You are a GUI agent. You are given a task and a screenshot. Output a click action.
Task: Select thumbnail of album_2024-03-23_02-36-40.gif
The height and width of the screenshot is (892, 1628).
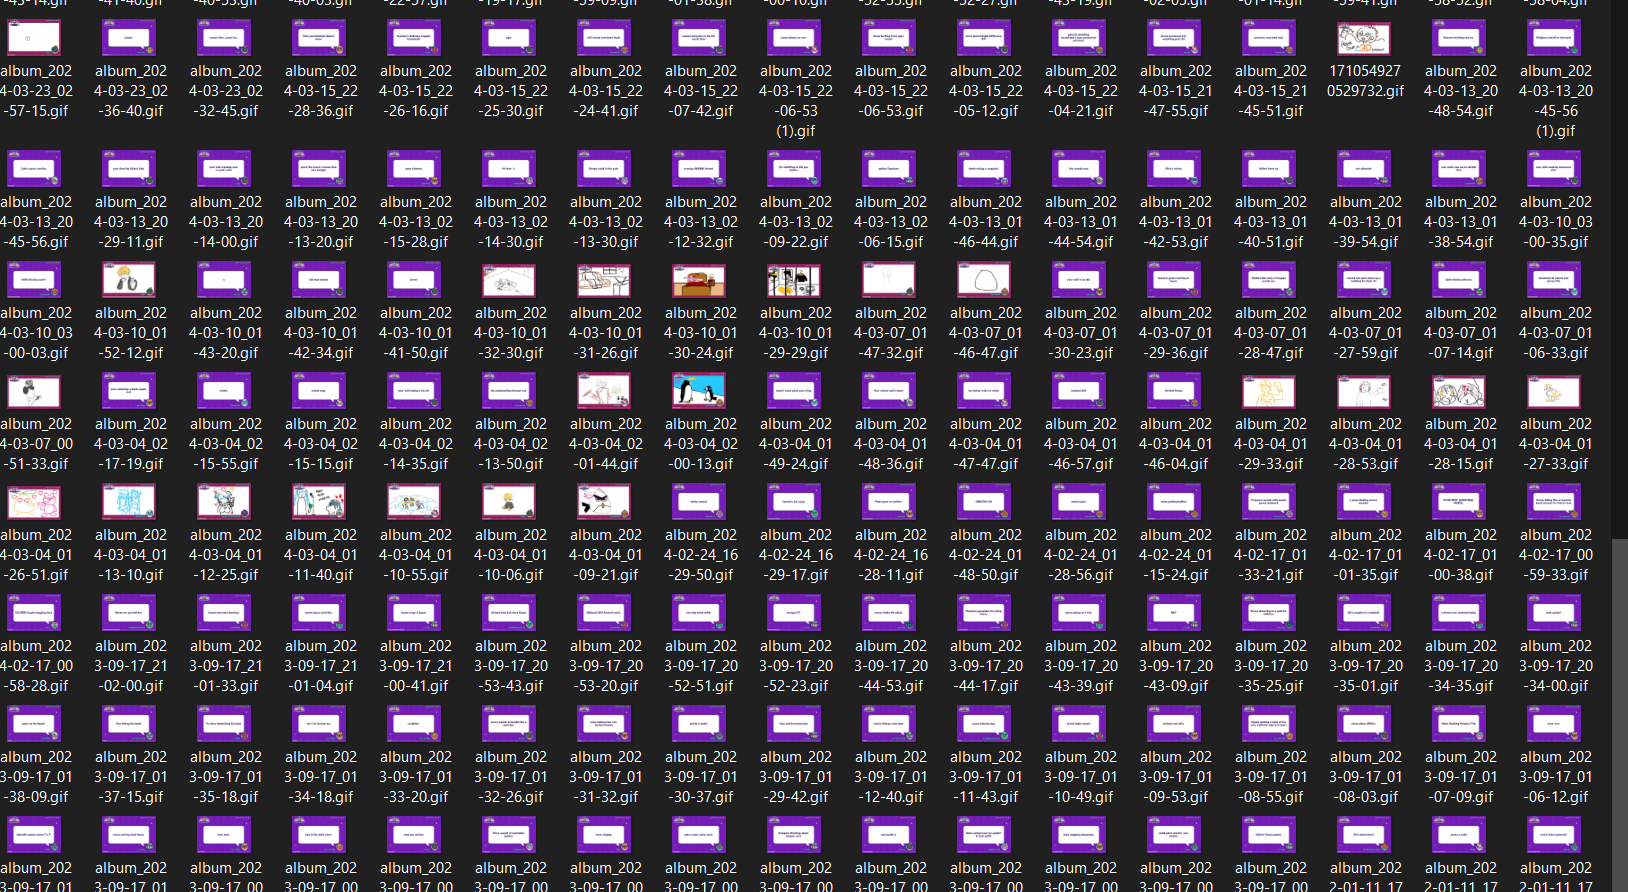pyautogui.click(x=129, y=38)
